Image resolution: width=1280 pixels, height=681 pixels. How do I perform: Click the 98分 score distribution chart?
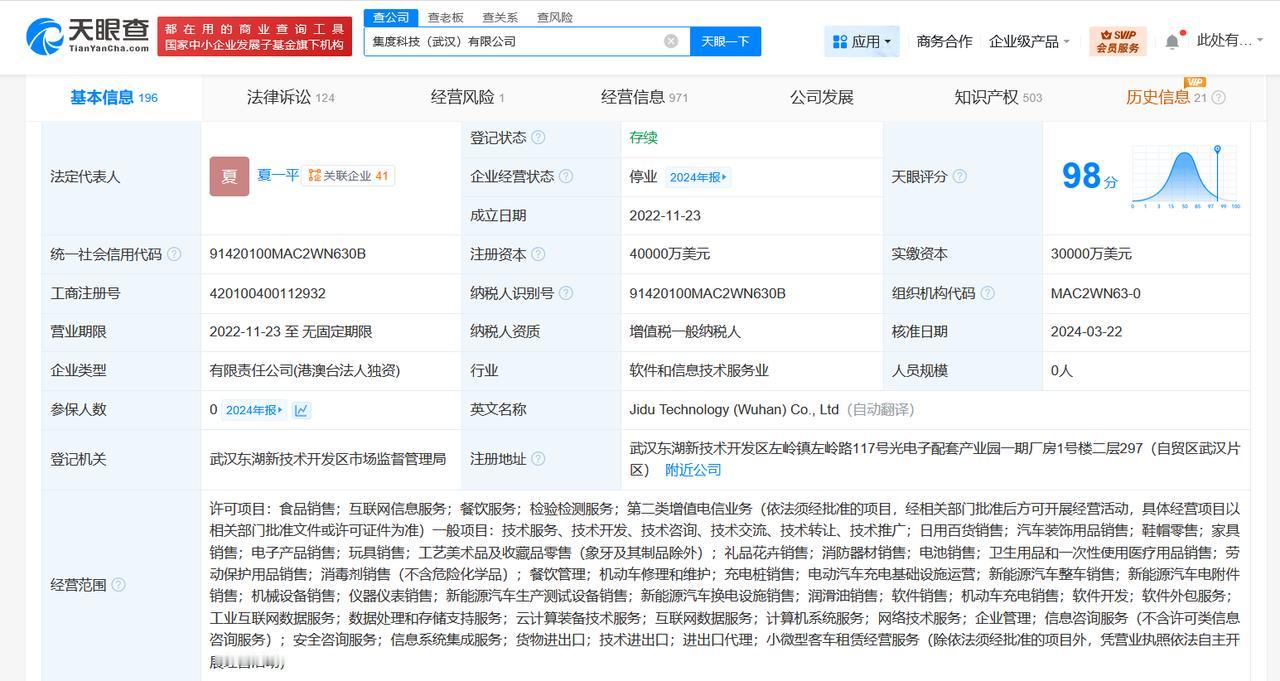(x=1185, y=176)
